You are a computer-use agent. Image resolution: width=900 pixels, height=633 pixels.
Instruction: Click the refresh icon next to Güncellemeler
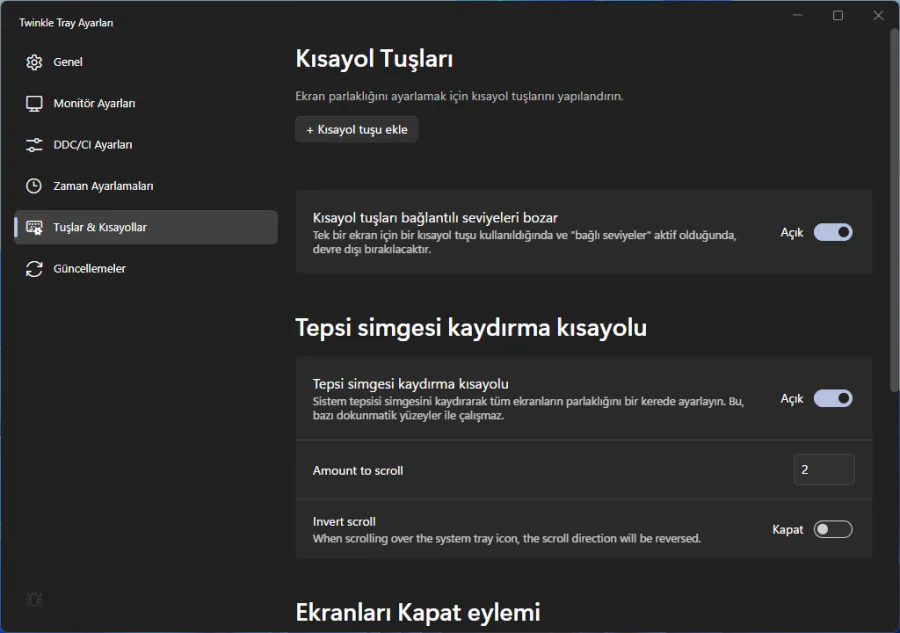click(32, 268)
